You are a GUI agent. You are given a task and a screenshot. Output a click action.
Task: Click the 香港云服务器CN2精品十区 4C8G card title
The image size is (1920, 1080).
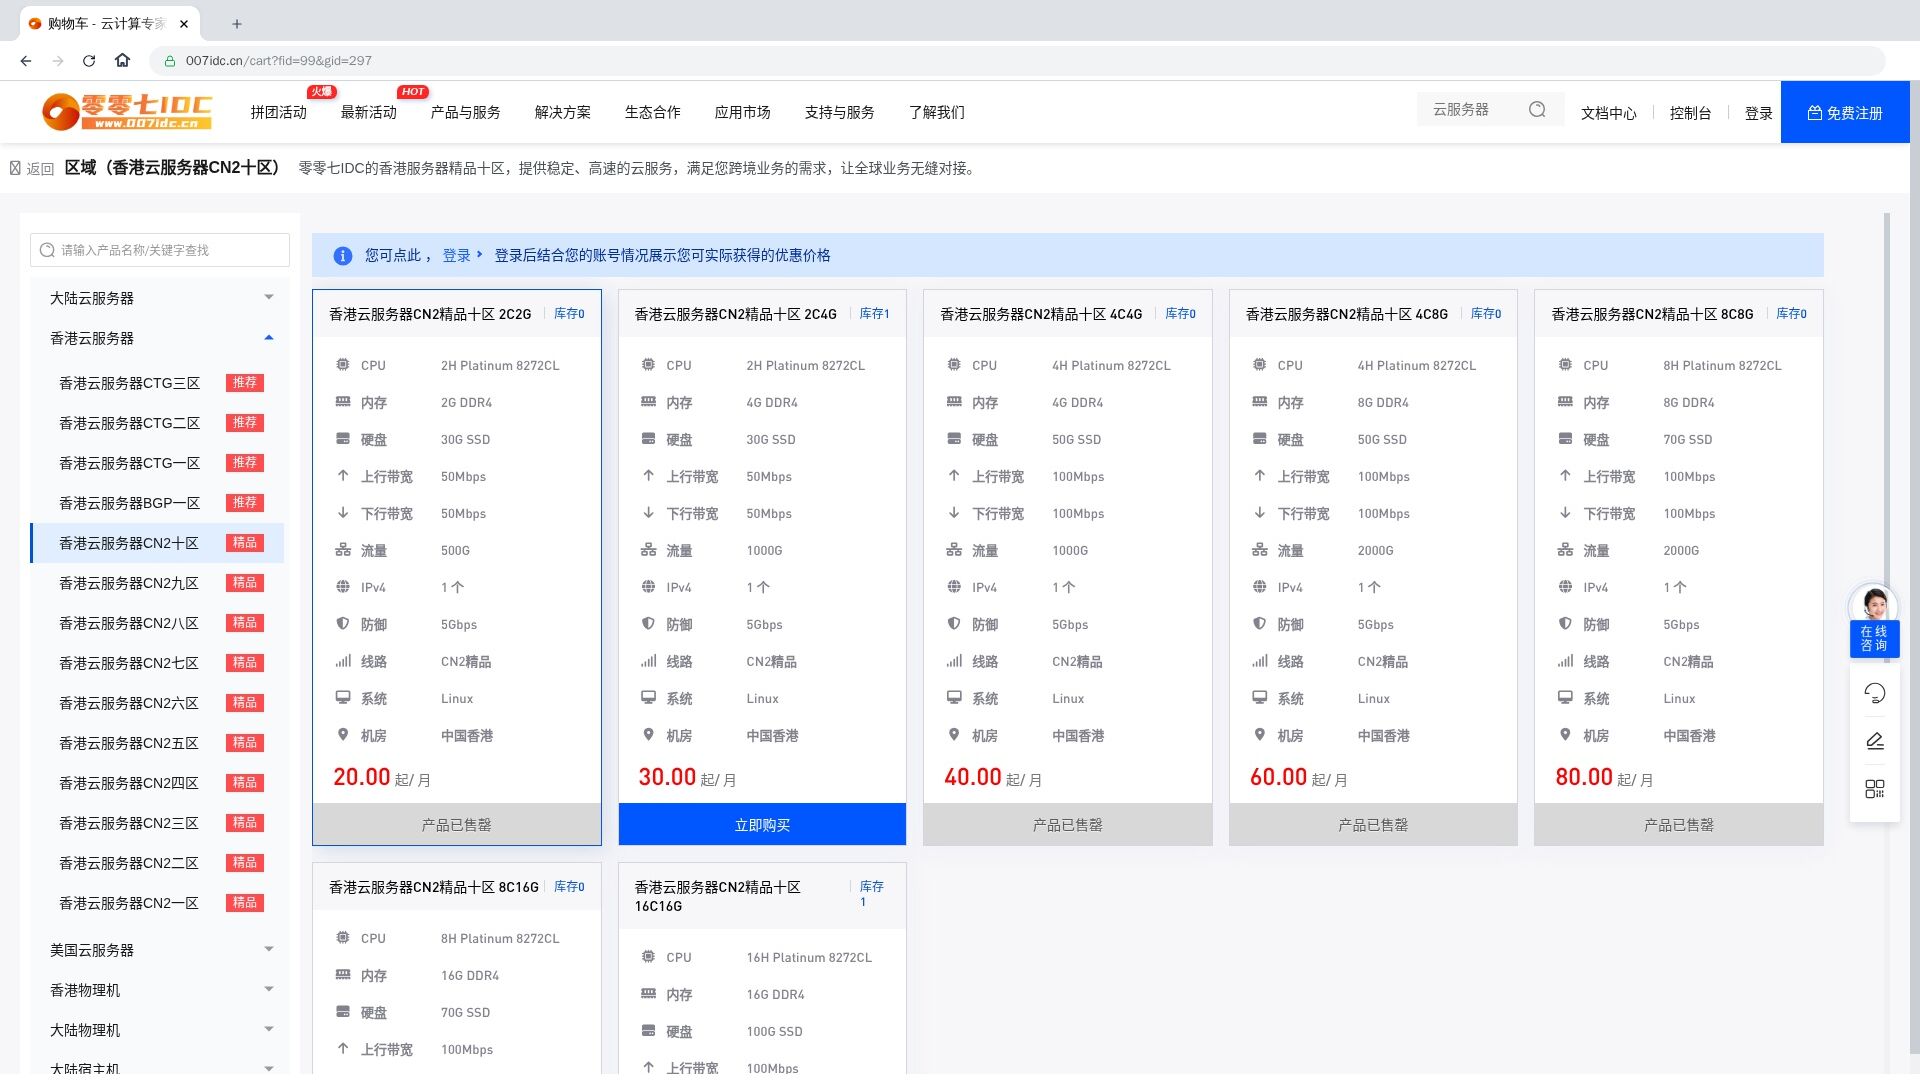[x=1347, y=314]
